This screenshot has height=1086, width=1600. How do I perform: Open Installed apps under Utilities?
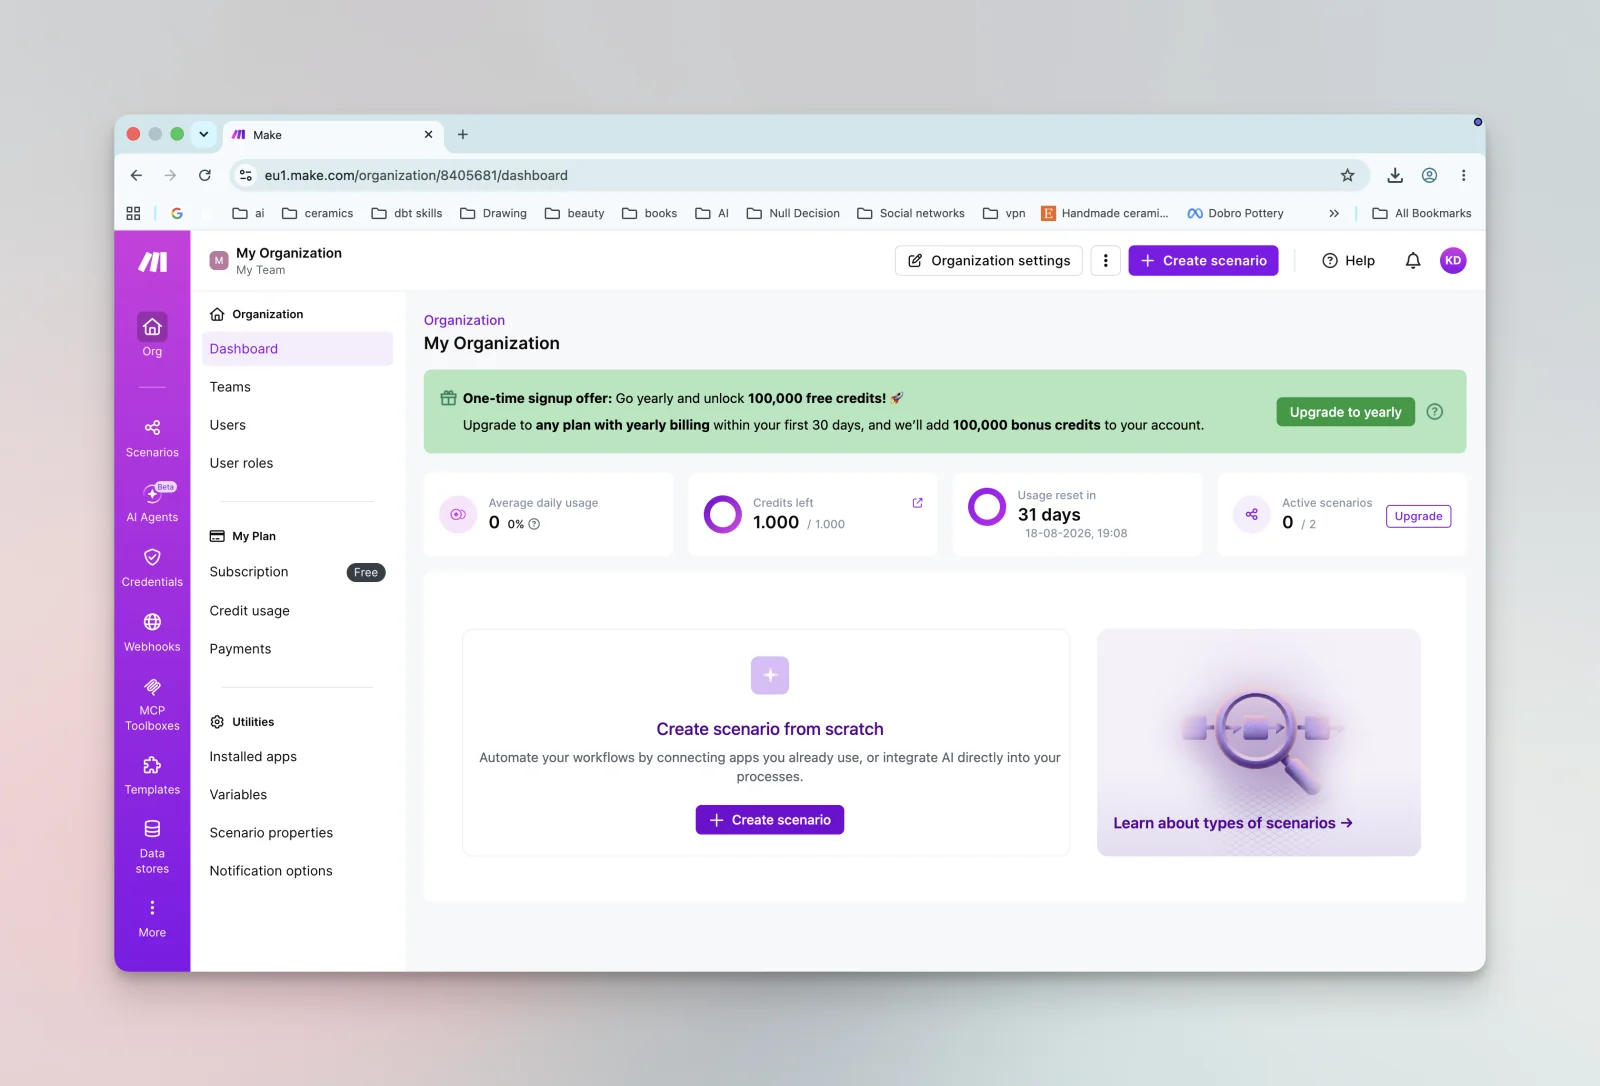click(253, 757)
